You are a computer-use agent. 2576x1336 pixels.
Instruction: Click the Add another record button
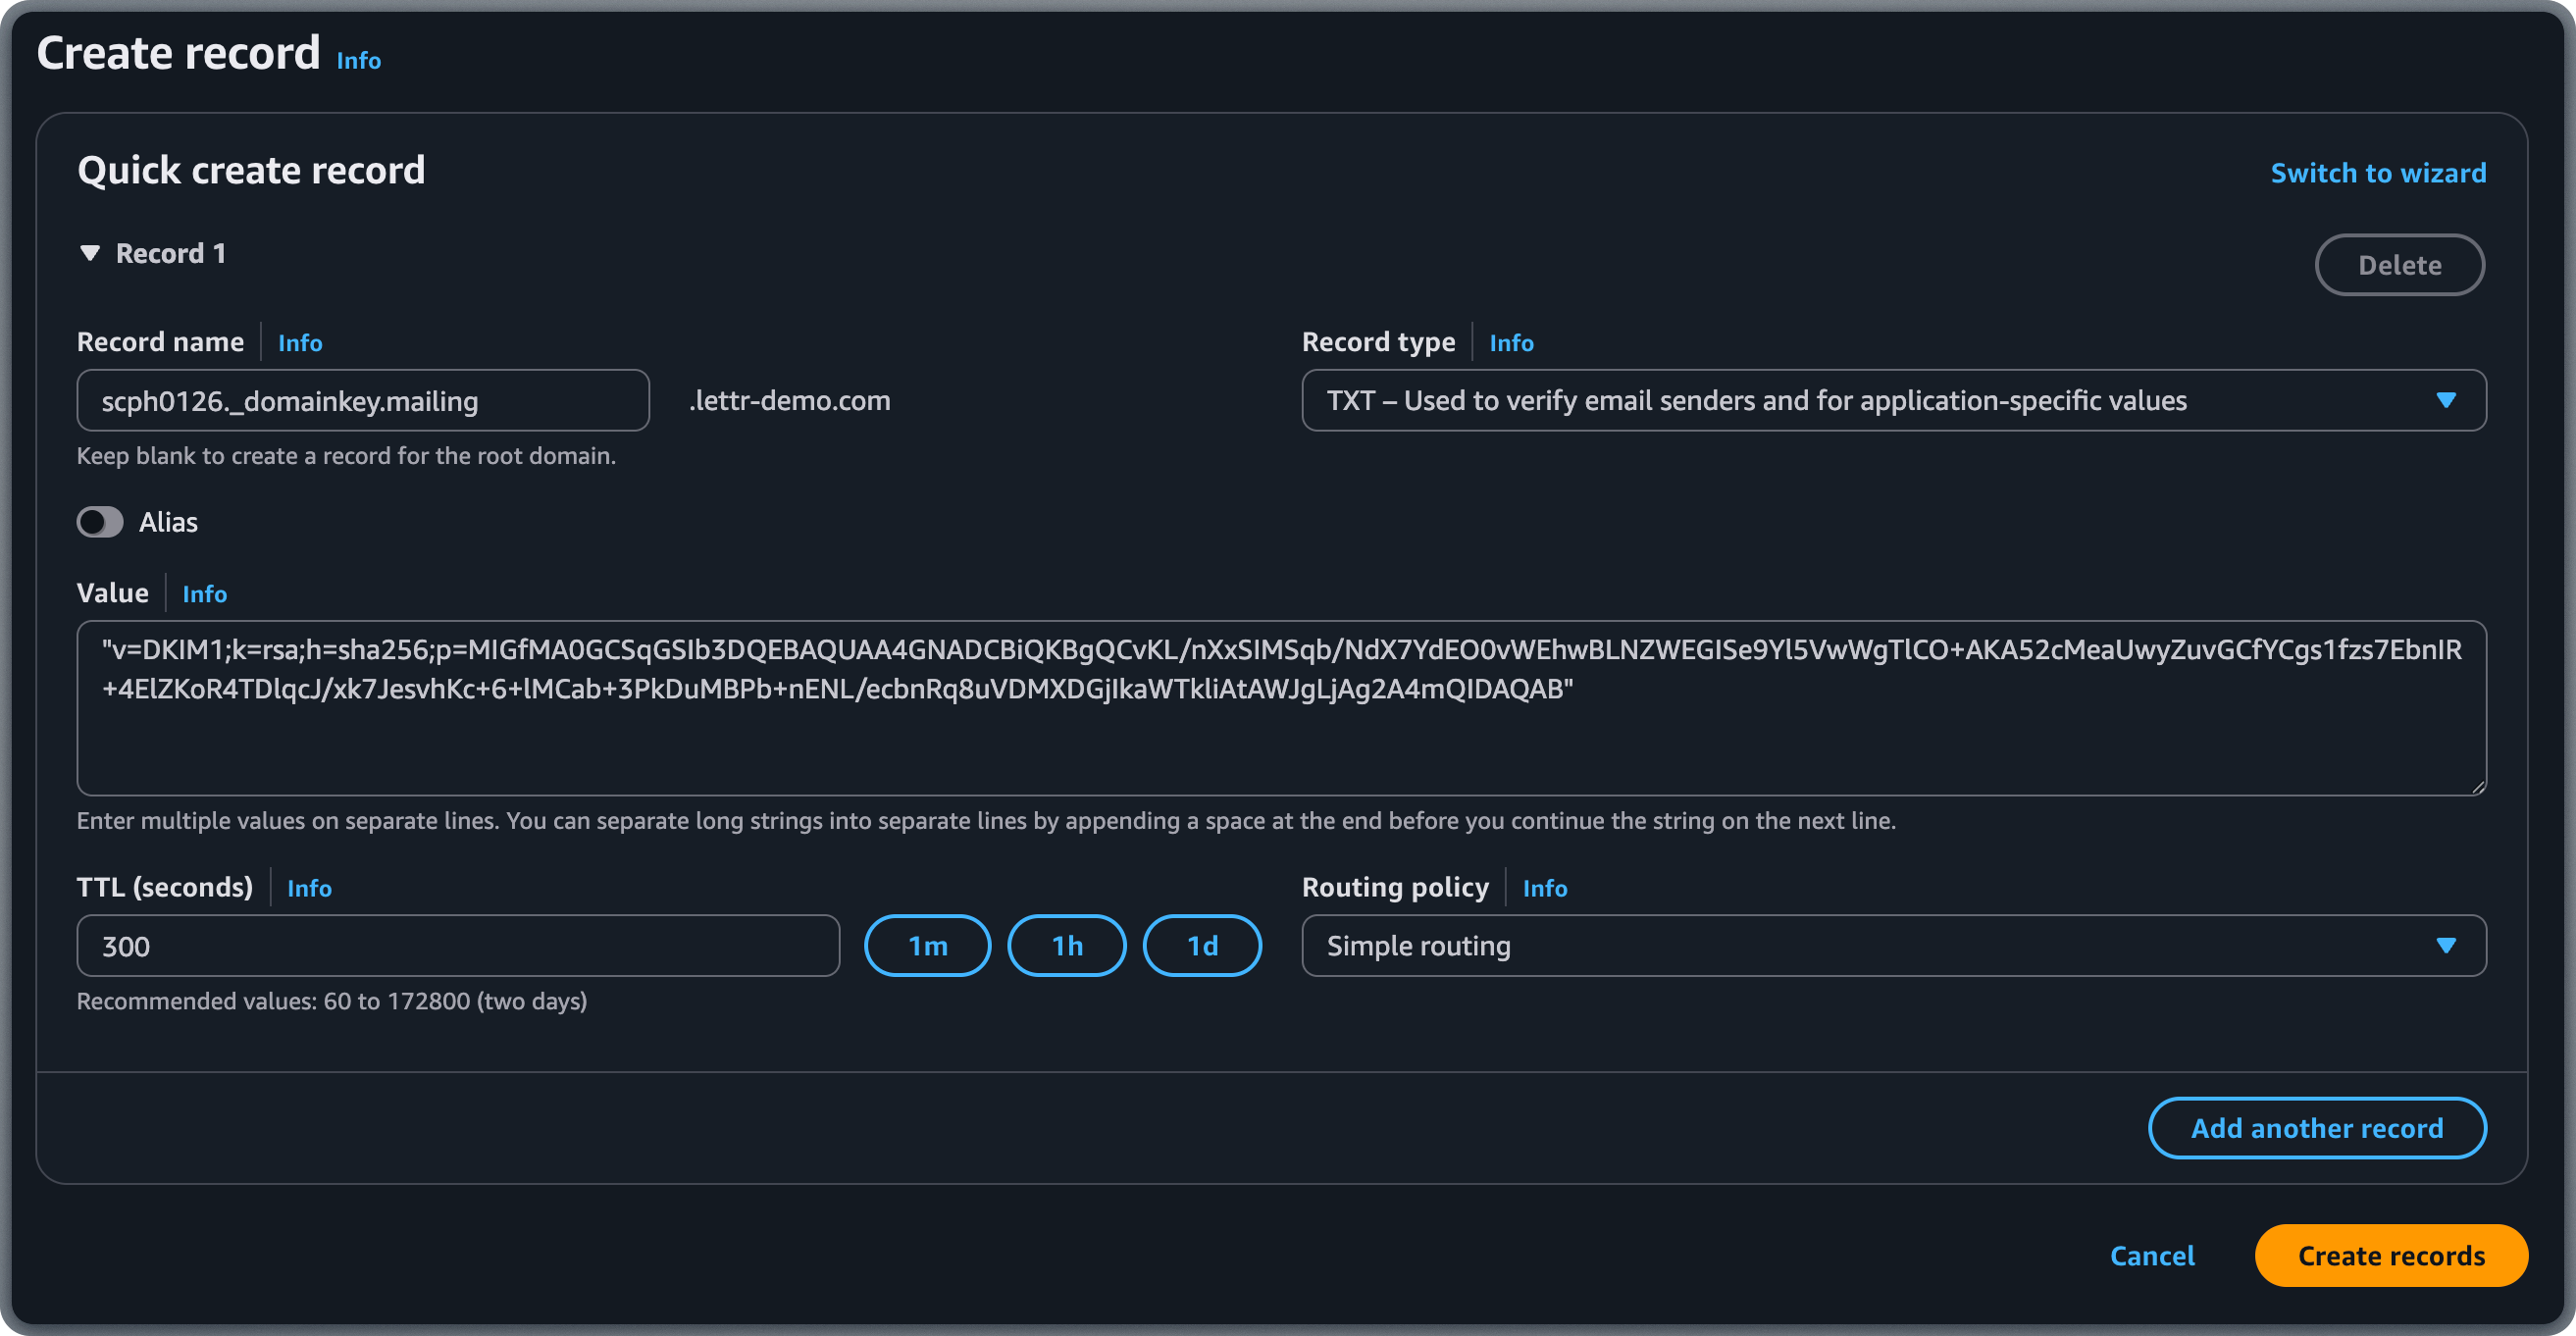point(2317,1128)
